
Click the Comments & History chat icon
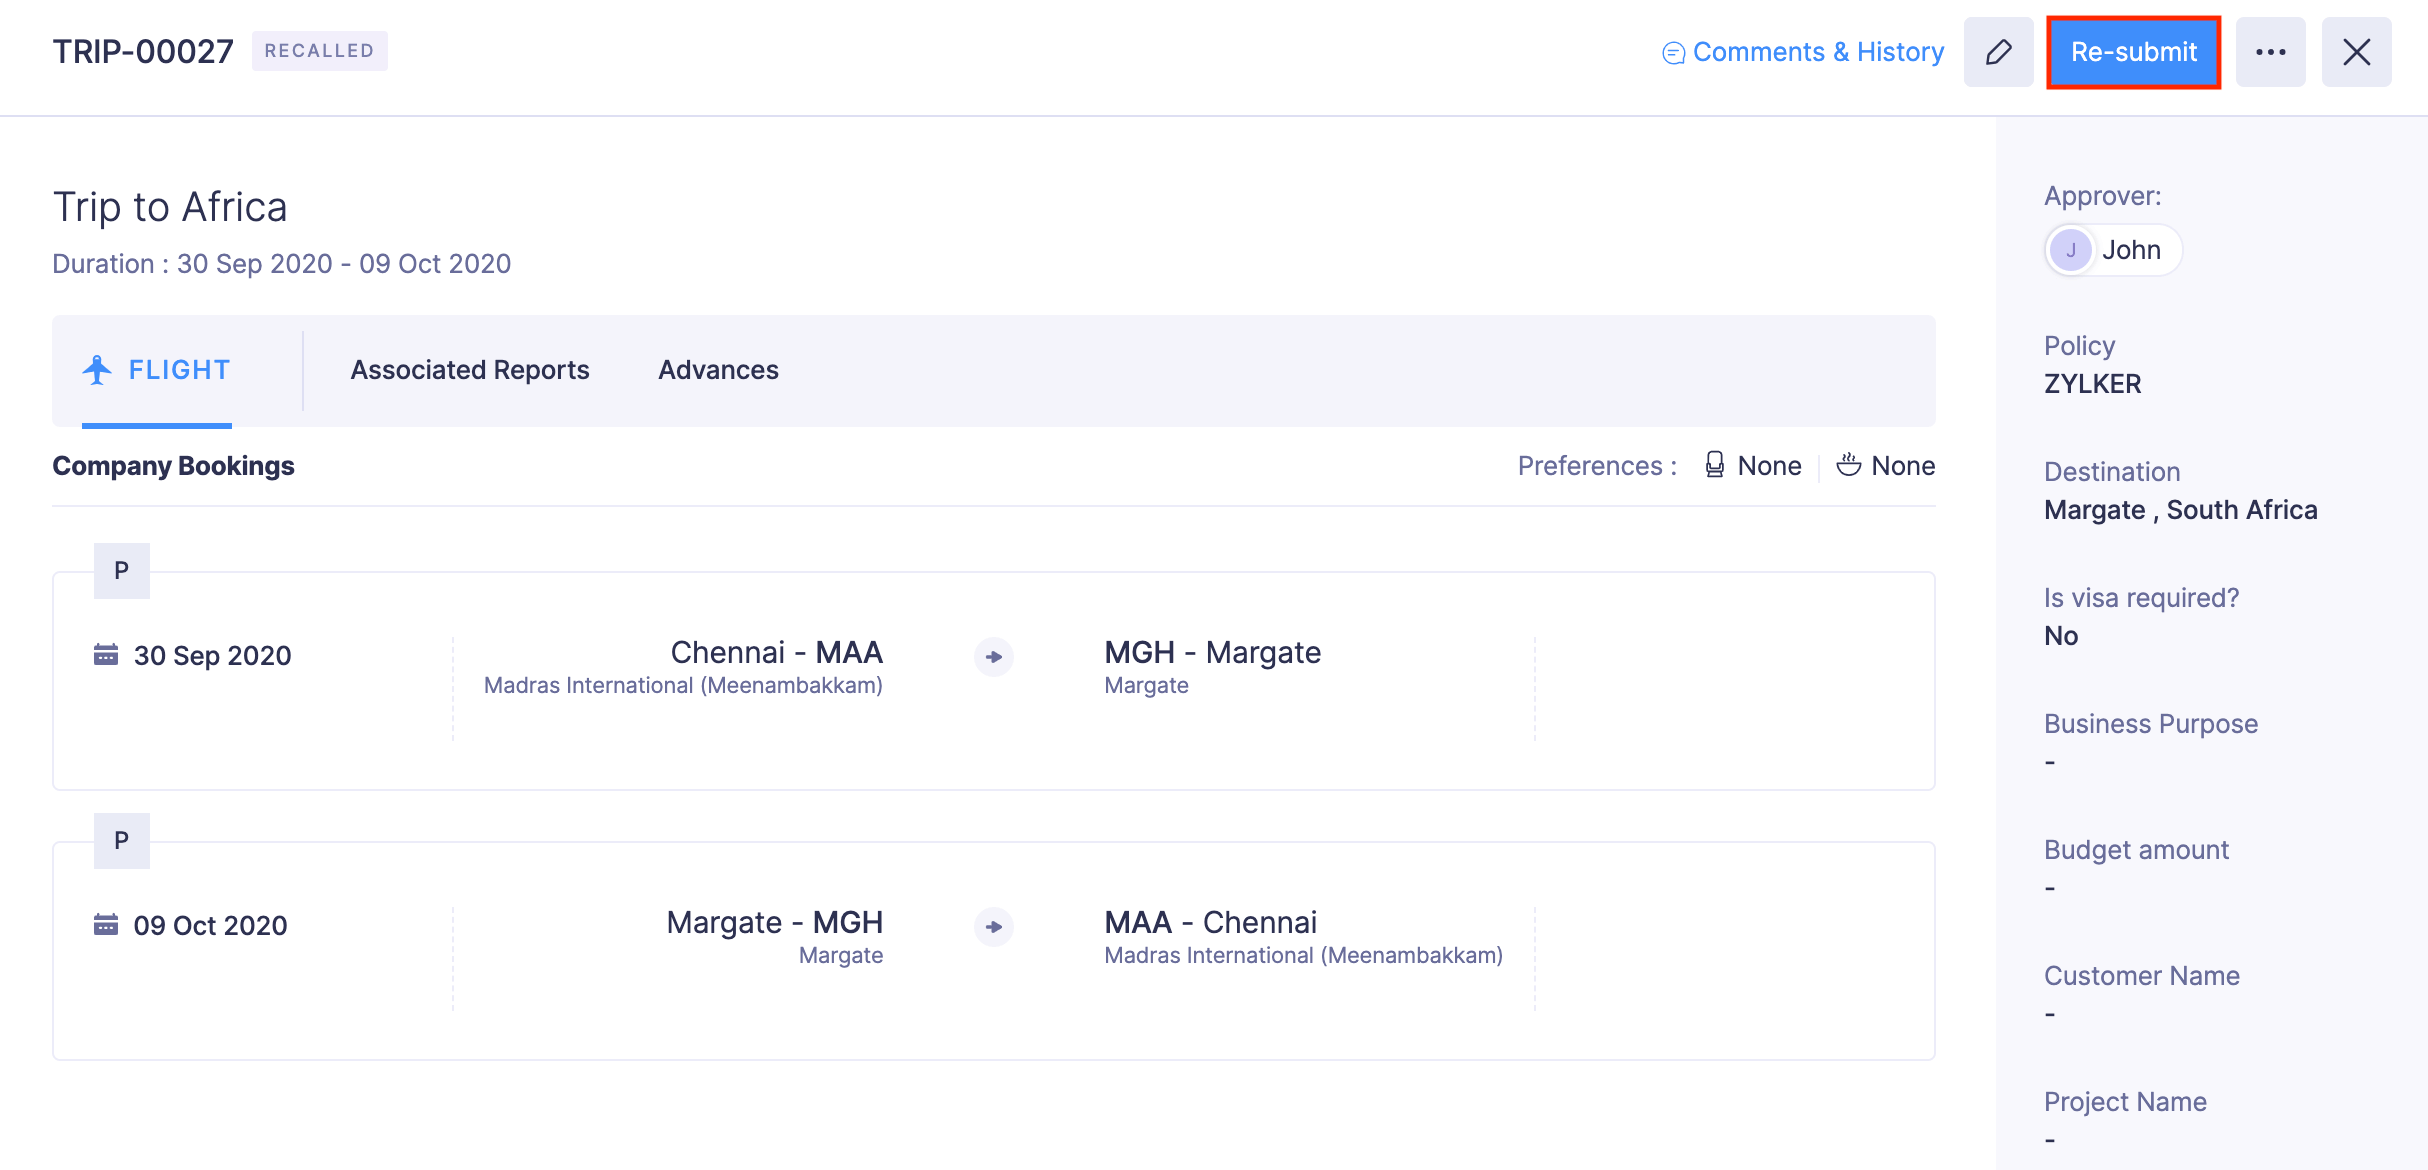click(1673, 53)
